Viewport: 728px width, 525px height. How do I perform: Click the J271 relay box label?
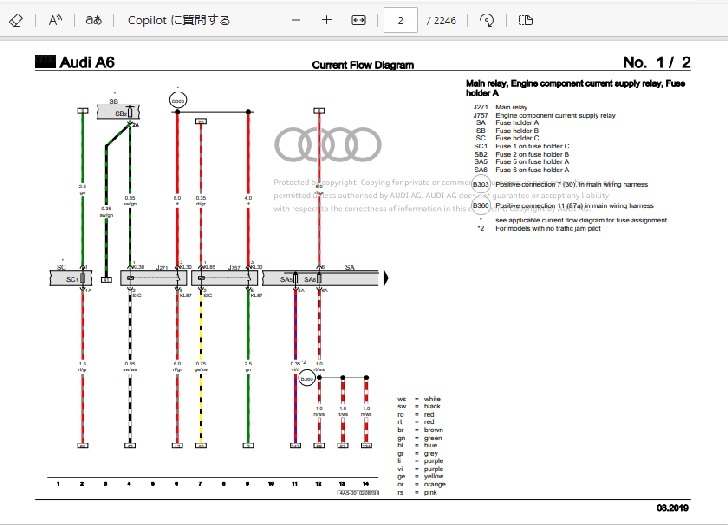coord(162,267)
